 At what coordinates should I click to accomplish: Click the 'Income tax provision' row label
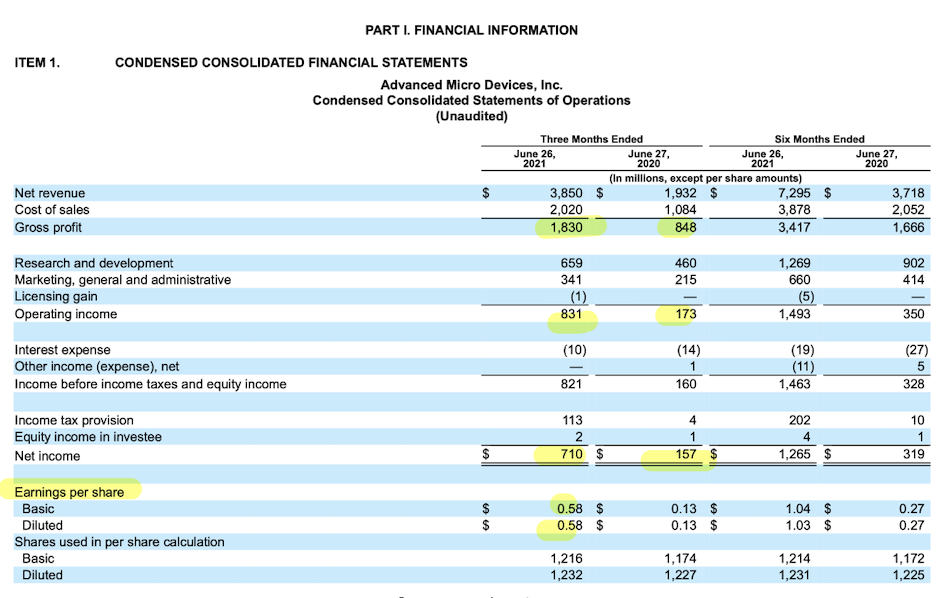(74, 420)
